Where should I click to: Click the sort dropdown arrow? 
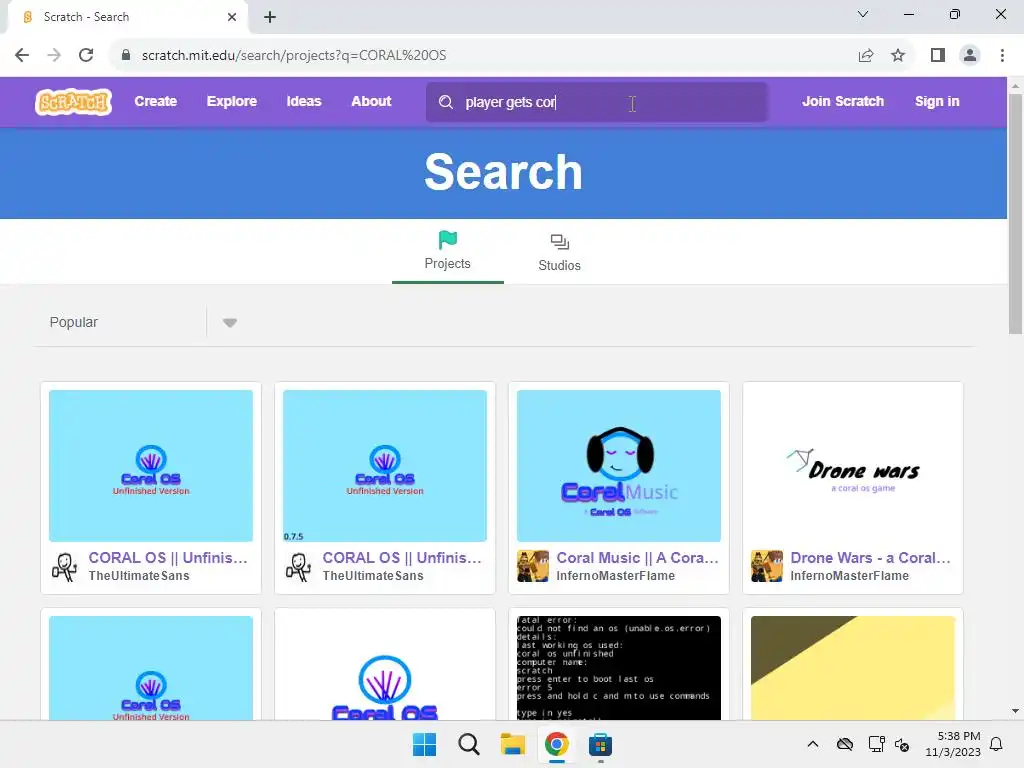click(x=229, y=323)
